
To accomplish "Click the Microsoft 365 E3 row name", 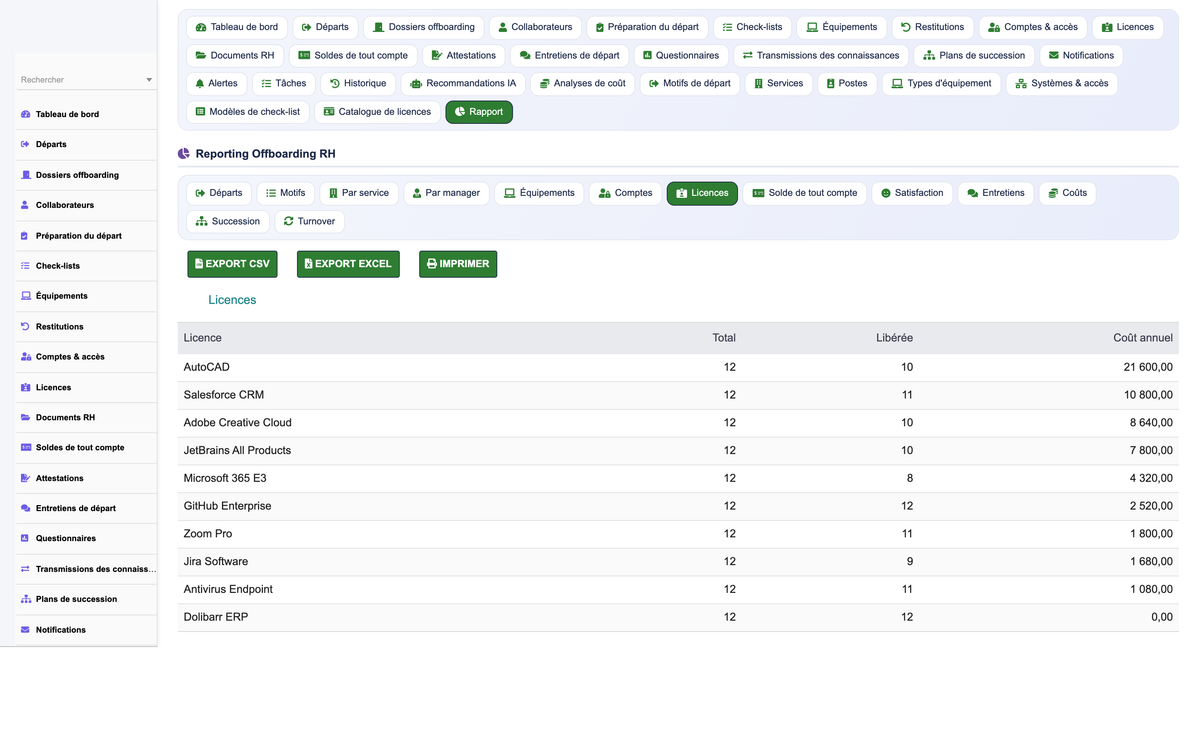I will 225,478.
